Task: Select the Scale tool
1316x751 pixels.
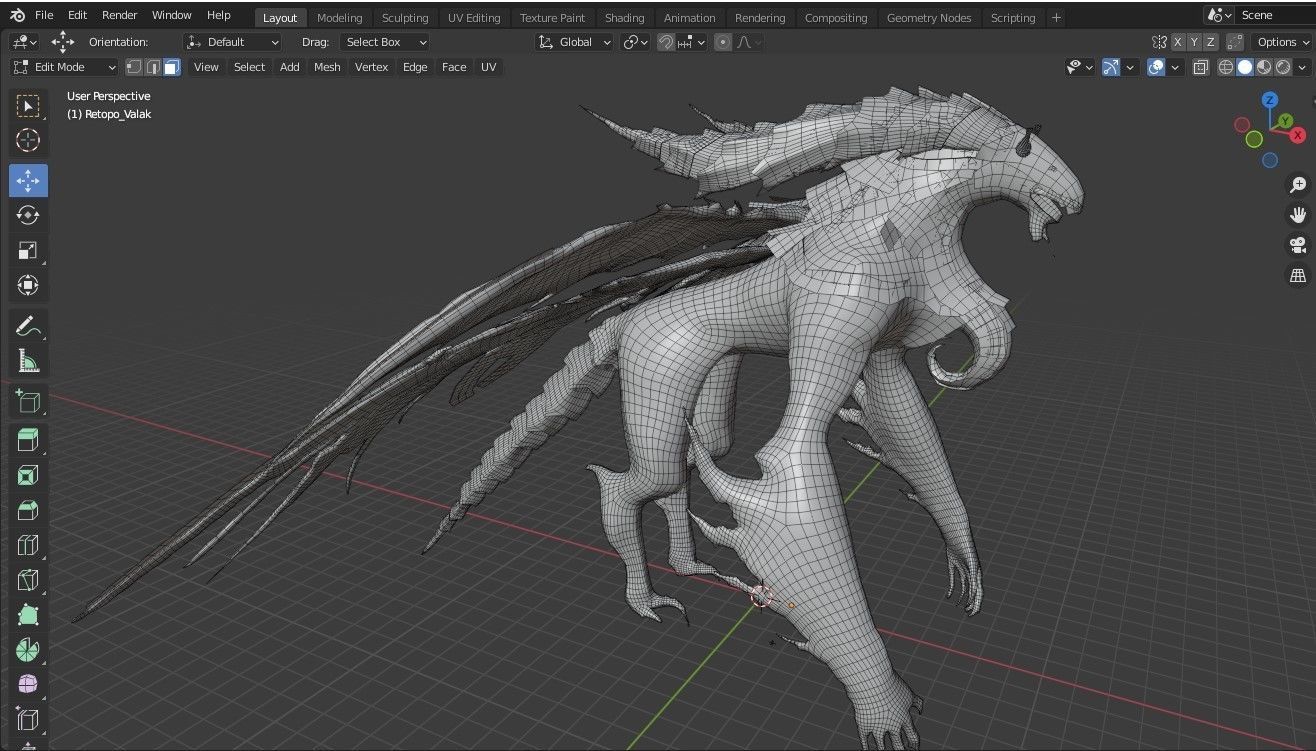Action: (28, 250)
